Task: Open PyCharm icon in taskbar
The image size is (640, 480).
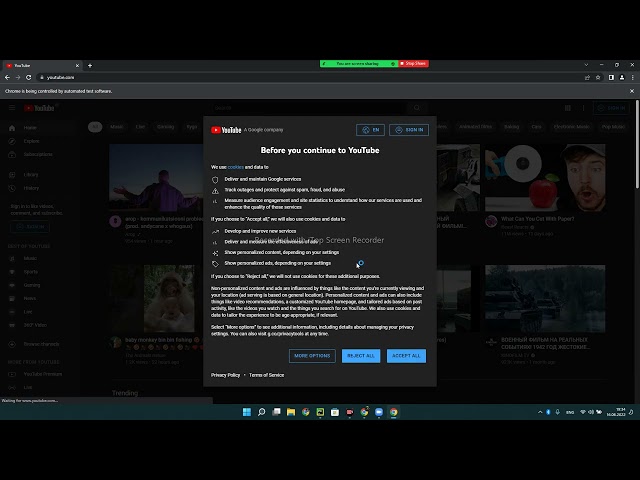Action: tap(320, 412)
